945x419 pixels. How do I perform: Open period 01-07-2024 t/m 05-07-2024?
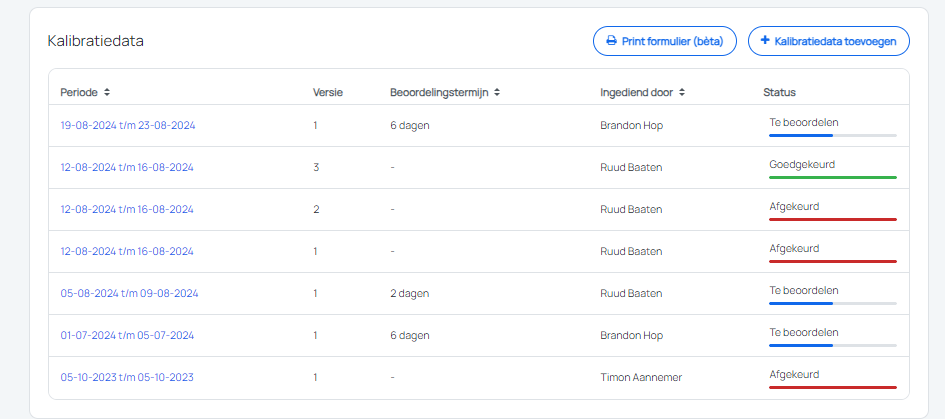[127, 335]
